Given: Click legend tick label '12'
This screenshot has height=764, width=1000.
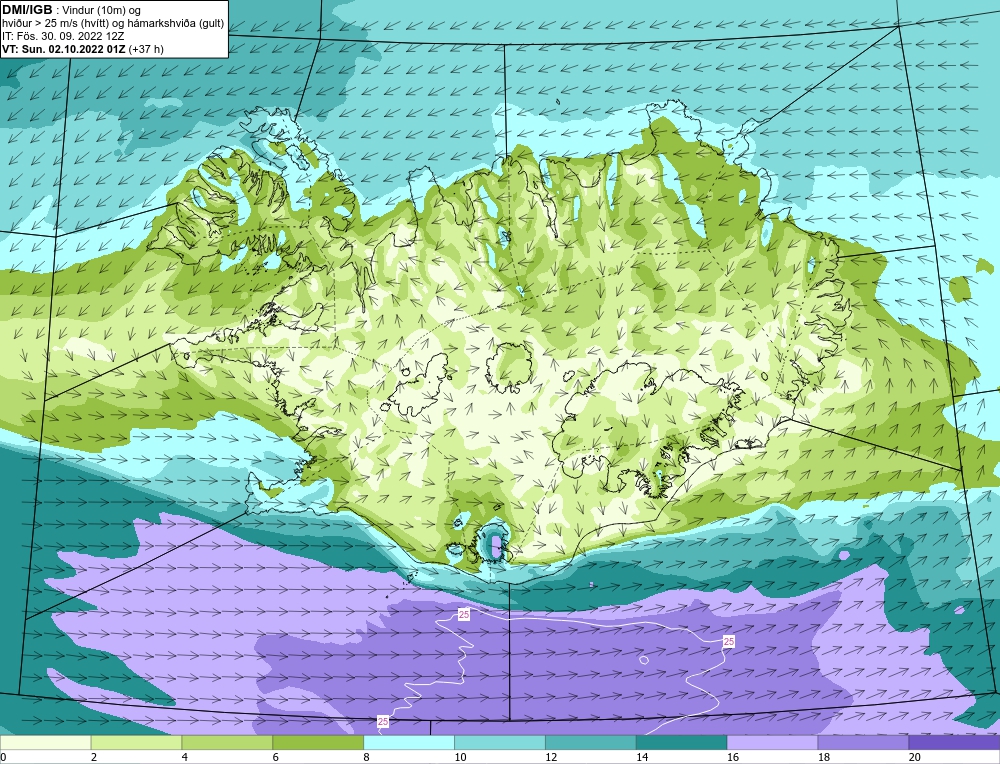Looking at the screenshot, I should tap(551, 757).
